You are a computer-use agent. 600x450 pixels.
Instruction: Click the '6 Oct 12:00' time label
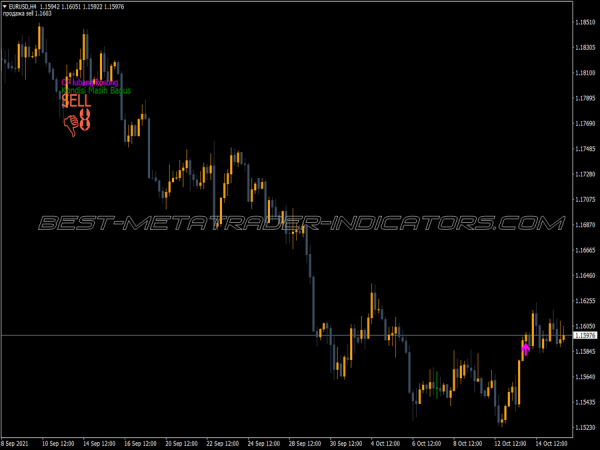click(x=426, y=443)
